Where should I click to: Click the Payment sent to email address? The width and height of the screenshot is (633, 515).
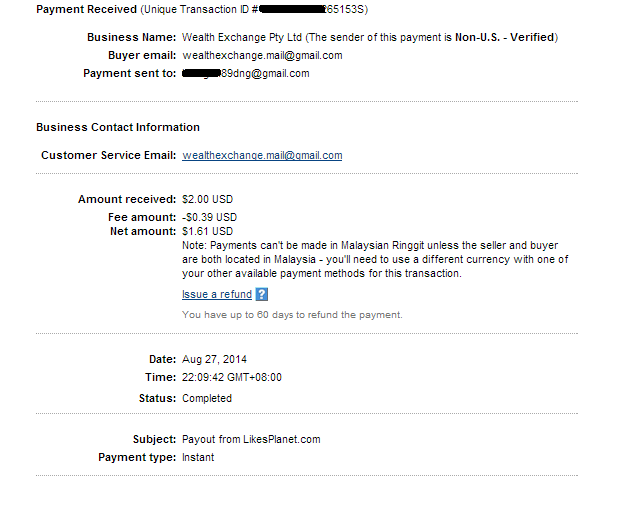click(246, 73)
